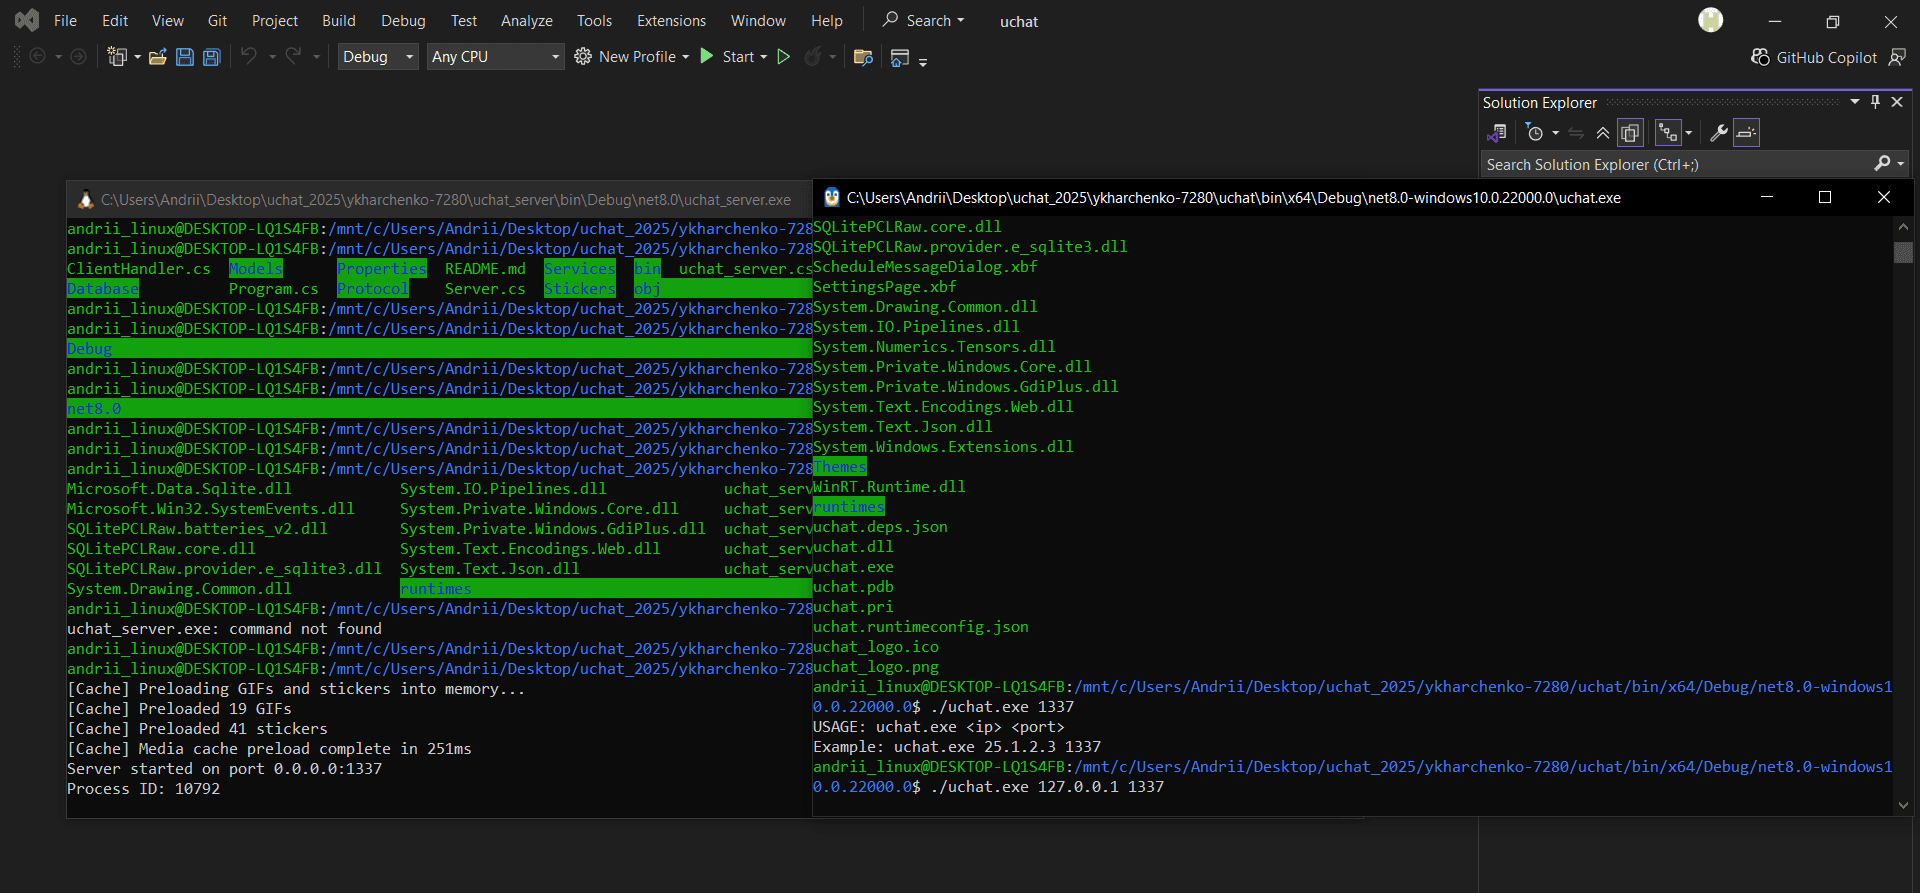Click 'Server started on port 0.0.0.0:1337' line
The height and width of the screenshot is (893, 1920).
point(225,769)
